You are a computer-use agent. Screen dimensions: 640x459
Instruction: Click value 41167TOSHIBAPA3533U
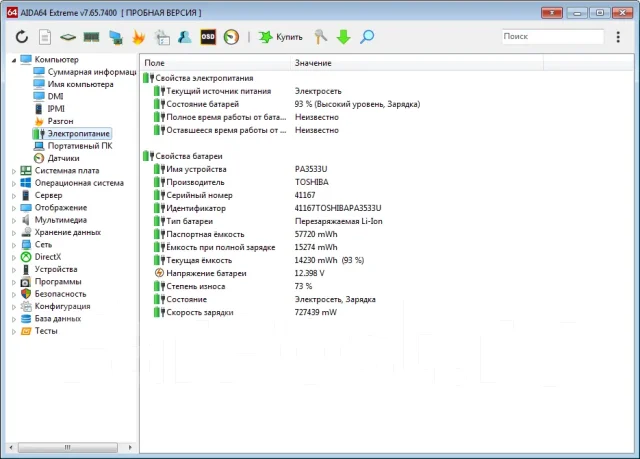click(x=338, y=208)
